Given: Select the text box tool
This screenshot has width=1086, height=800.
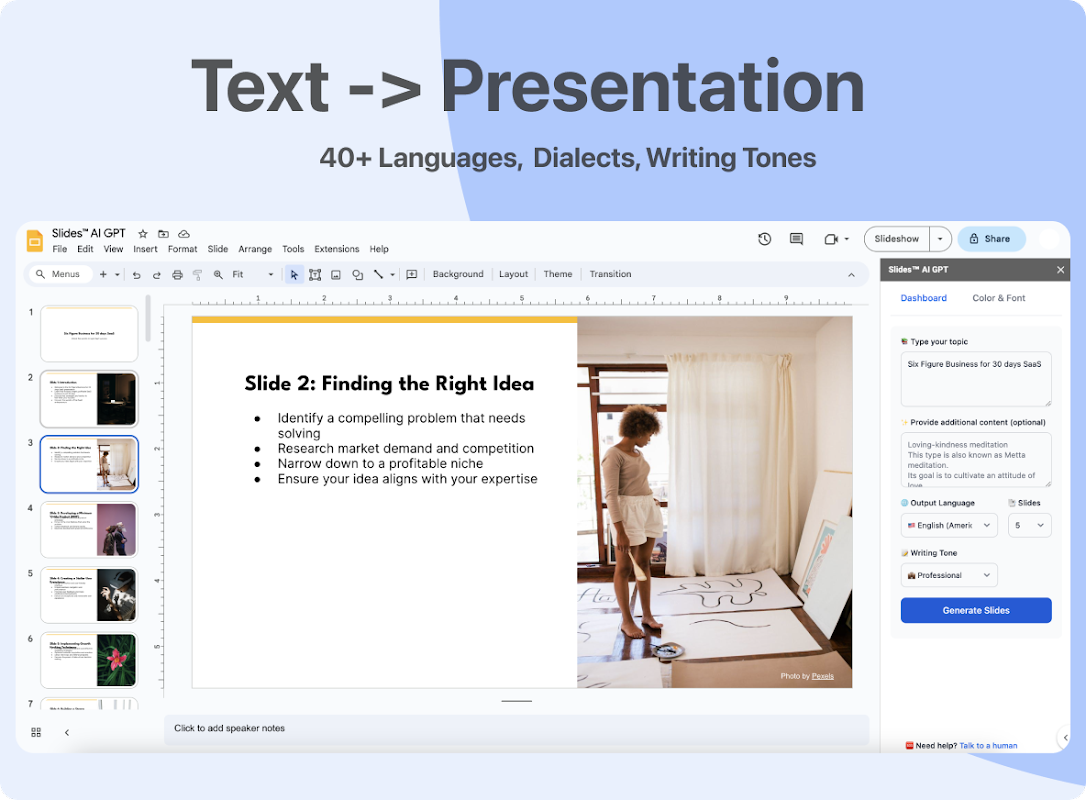Looking at the screenshot, I should pos(315,275).
